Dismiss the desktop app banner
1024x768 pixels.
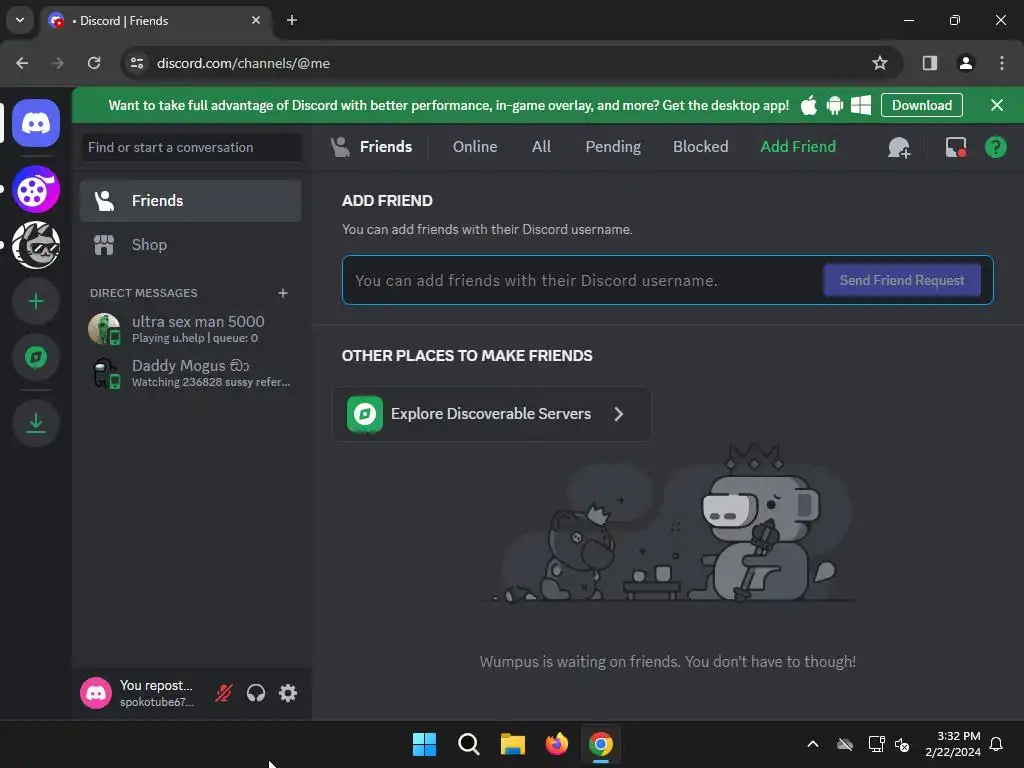click(997, 105)
